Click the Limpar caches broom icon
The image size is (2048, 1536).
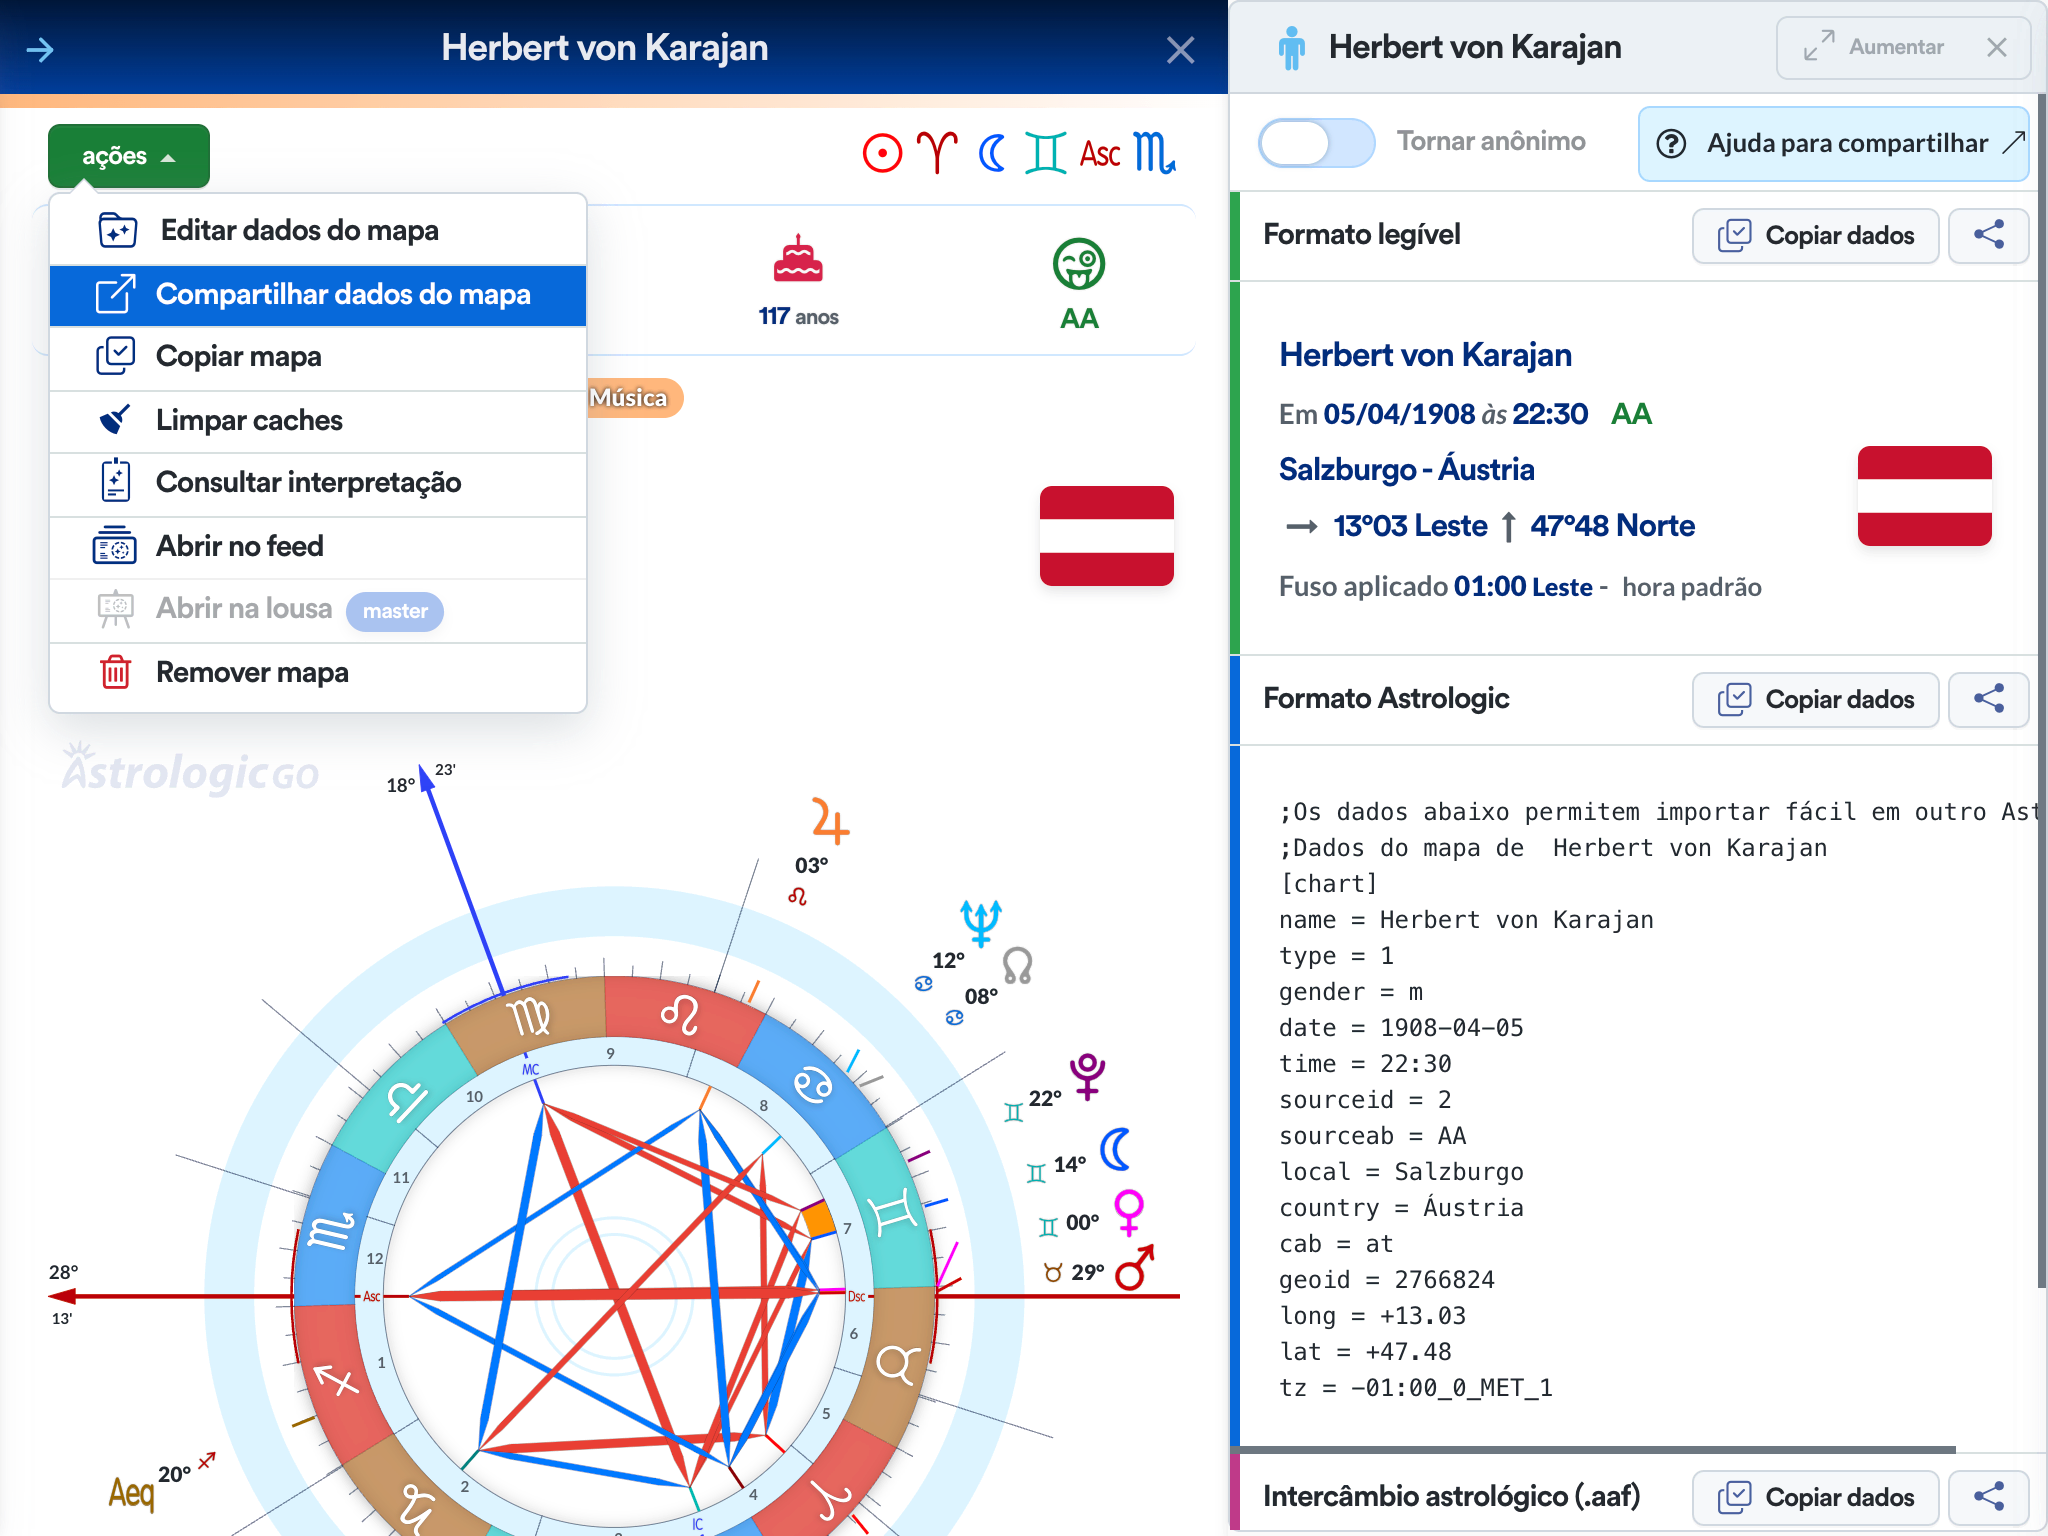(x=115, y=420)
